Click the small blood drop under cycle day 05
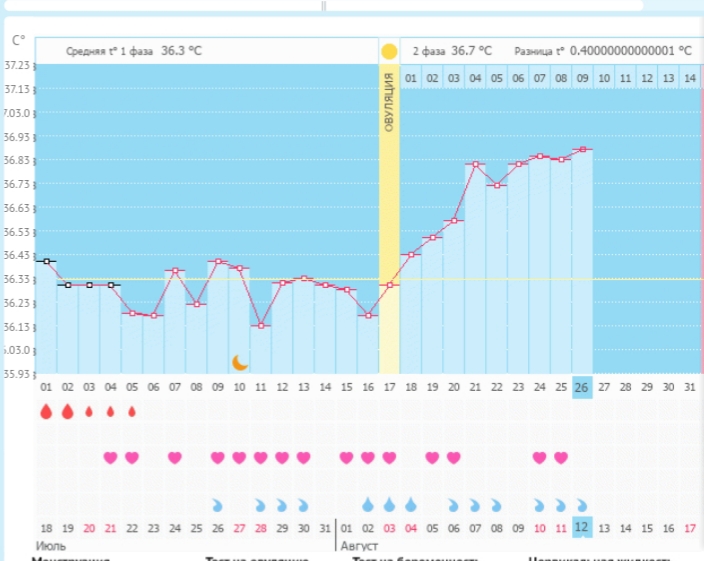 click(132, 411)
